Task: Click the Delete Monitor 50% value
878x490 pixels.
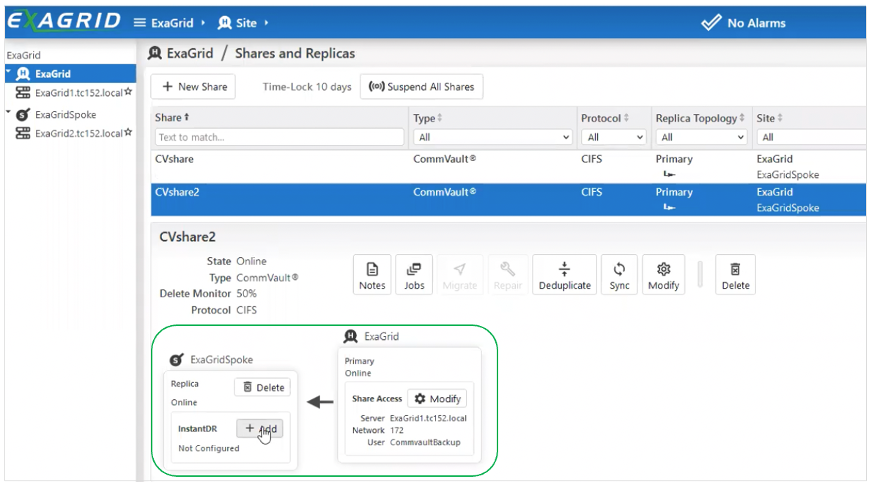Action: (246, 293)
